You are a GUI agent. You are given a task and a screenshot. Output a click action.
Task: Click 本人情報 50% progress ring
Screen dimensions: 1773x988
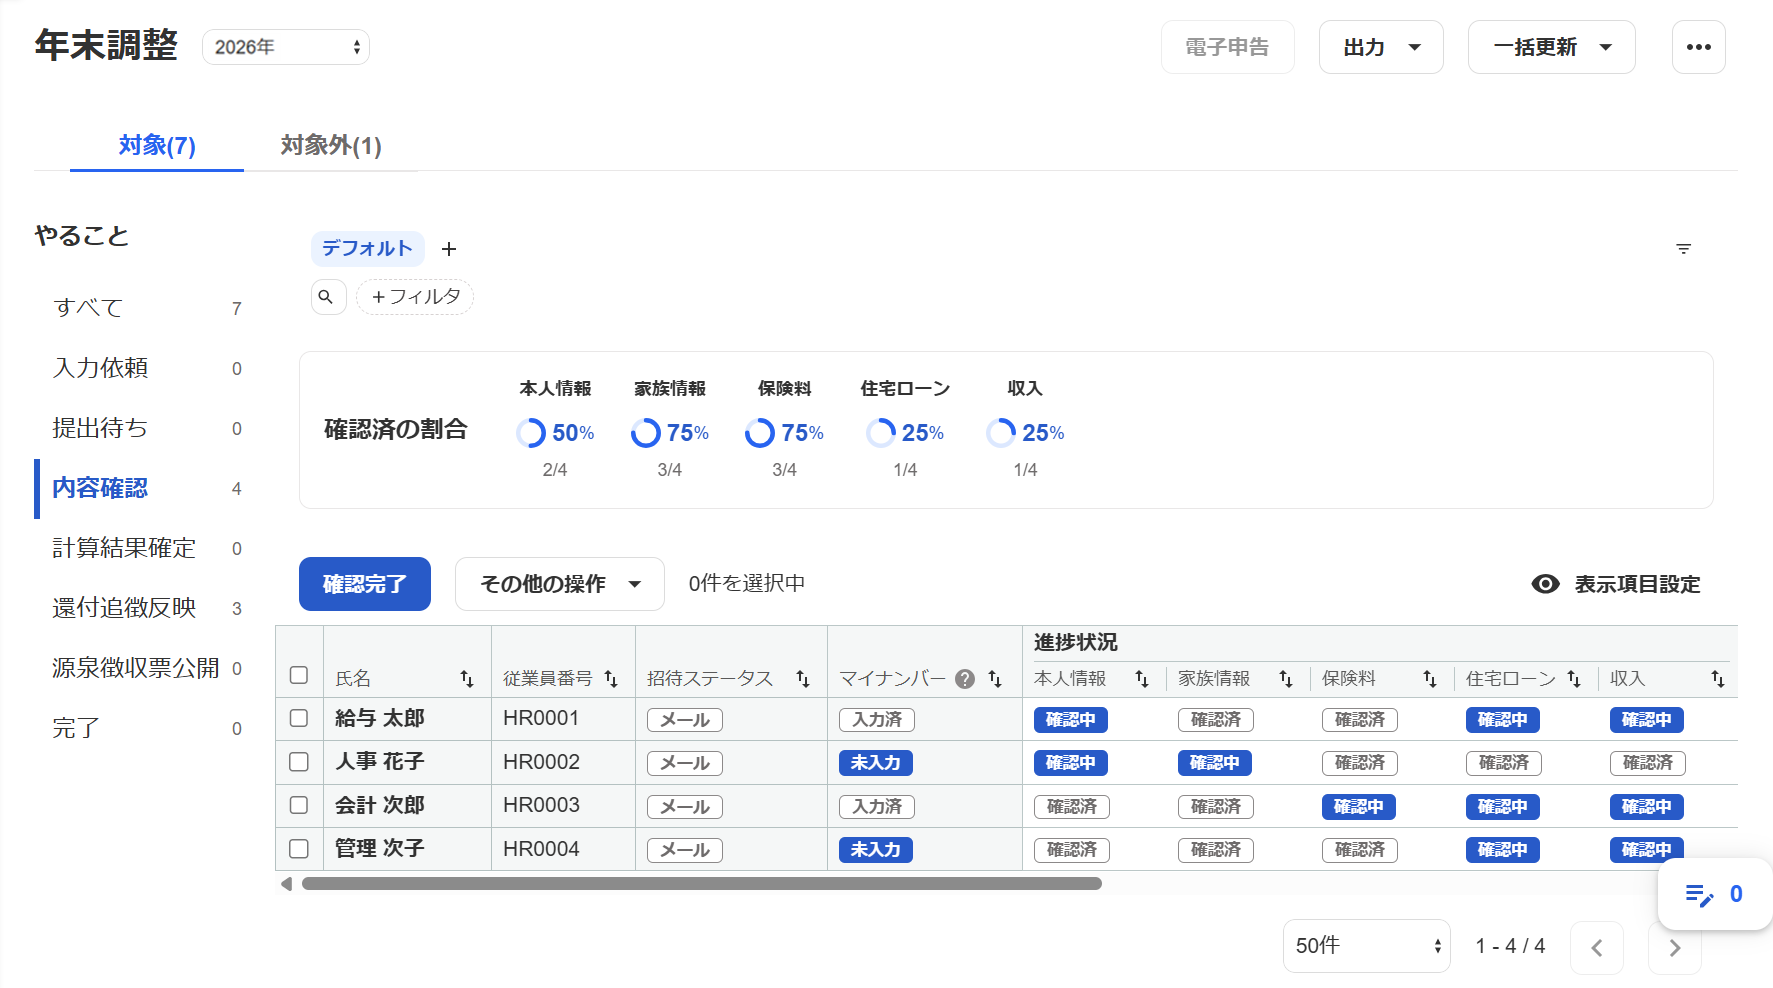coord(531,433)
